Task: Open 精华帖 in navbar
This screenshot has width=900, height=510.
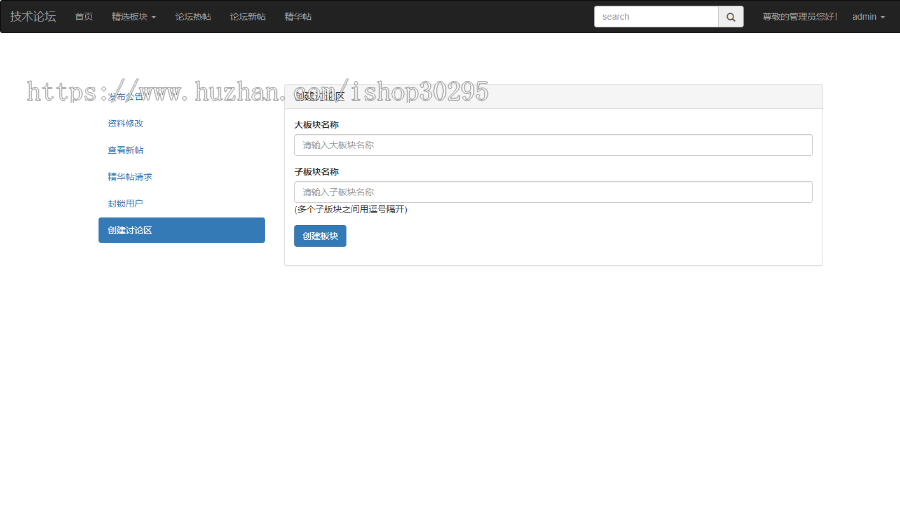Action: 298,17
